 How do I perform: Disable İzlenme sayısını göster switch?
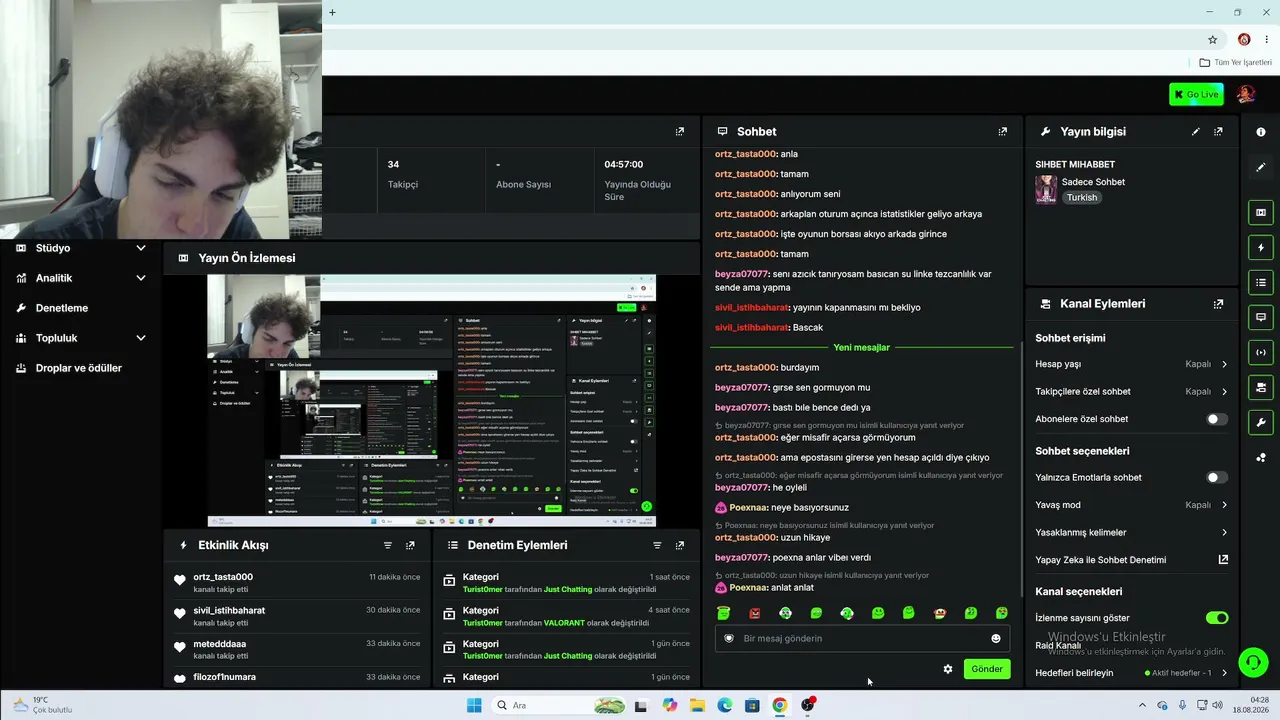tap(1217, 618)
